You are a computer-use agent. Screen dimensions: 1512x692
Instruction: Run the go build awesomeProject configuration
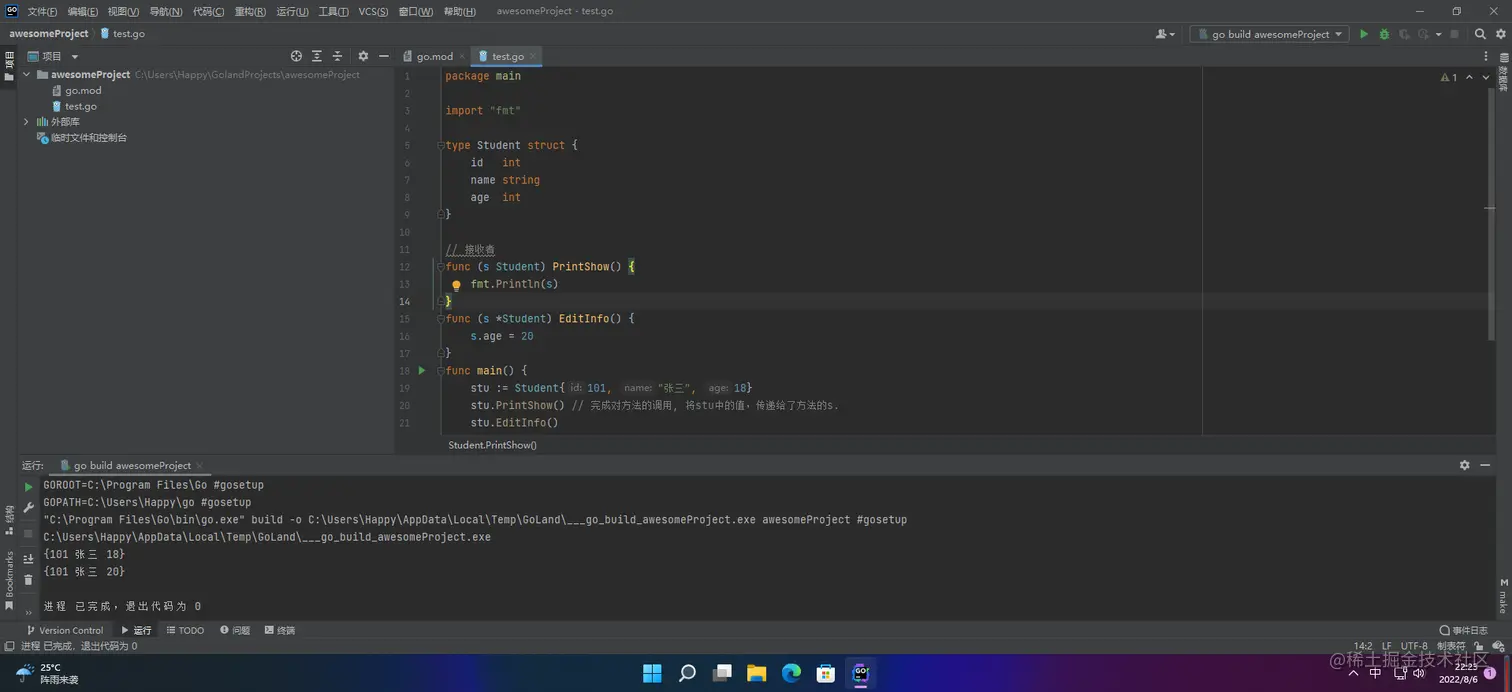1364,34
